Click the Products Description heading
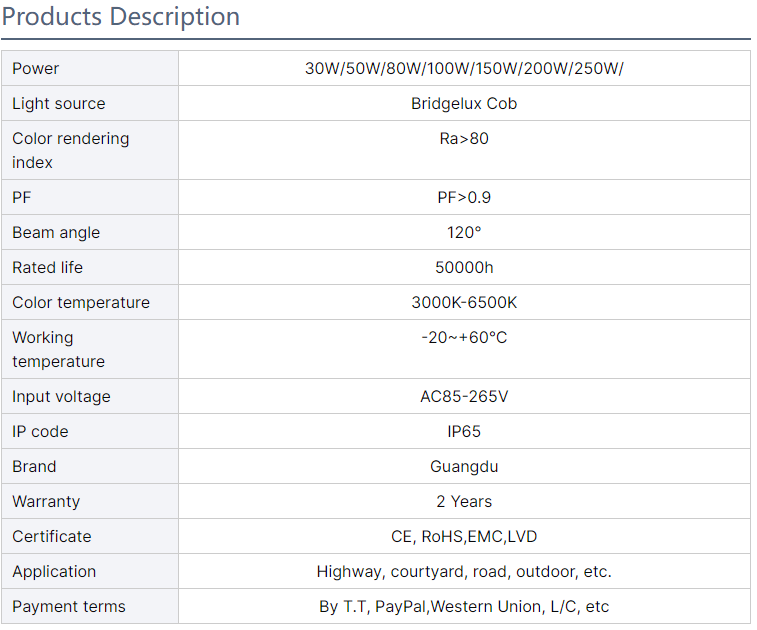Screen dimensions: 757x630 pos(121,17)
